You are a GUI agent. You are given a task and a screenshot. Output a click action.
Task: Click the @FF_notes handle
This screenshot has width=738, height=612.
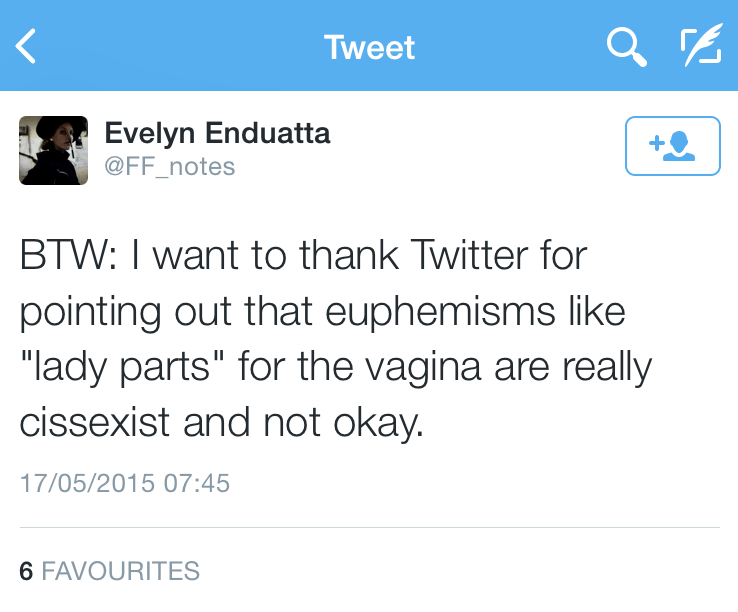pos(170,166)
